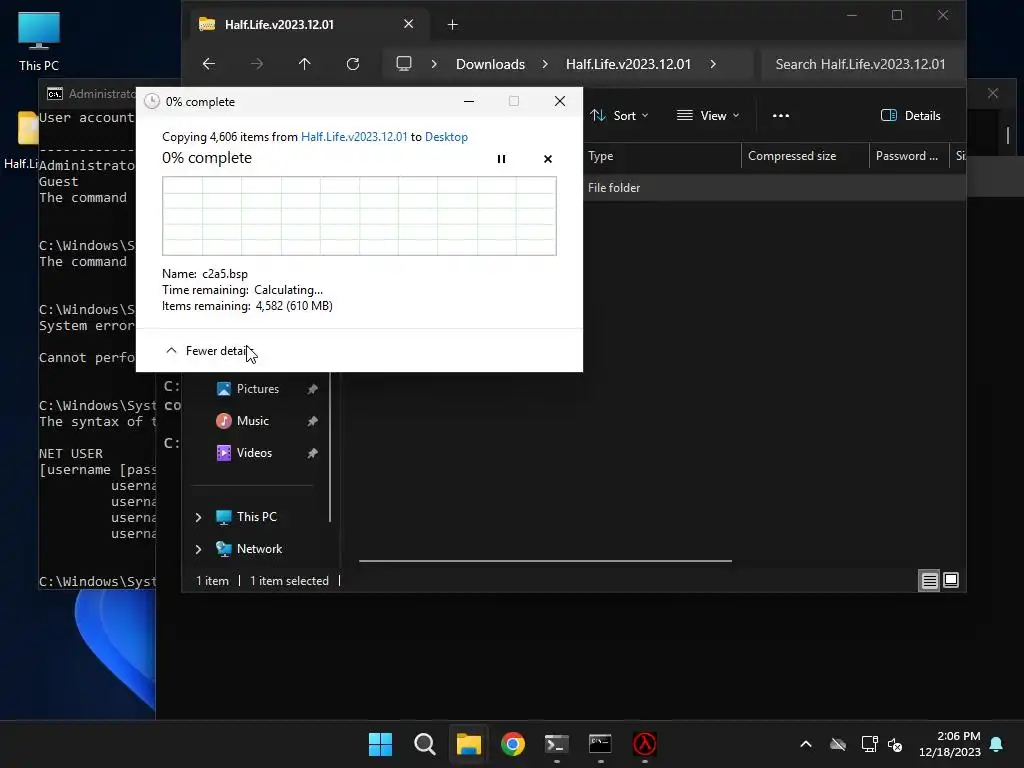This screenshot has width=1024, height=768.
Task: Open Half-Life lambda app on taskbar
Action: pyautogui.click(x=645, y=744)
